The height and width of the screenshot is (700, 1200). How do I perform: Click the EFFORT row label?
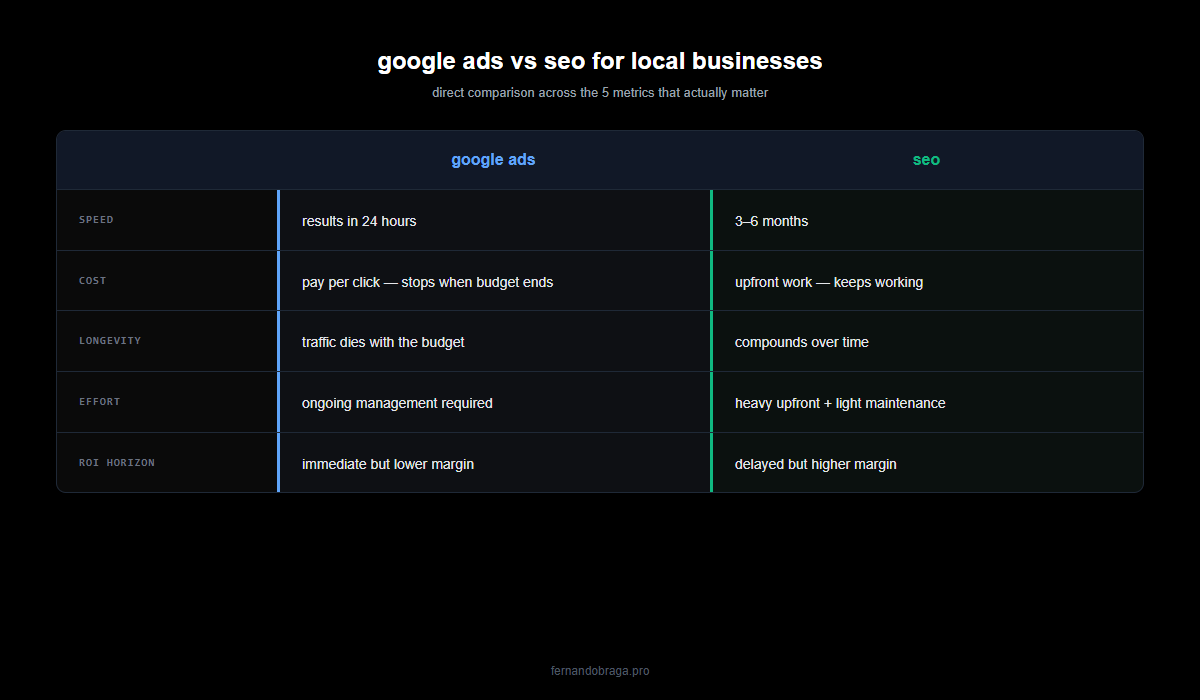[100, 402]
